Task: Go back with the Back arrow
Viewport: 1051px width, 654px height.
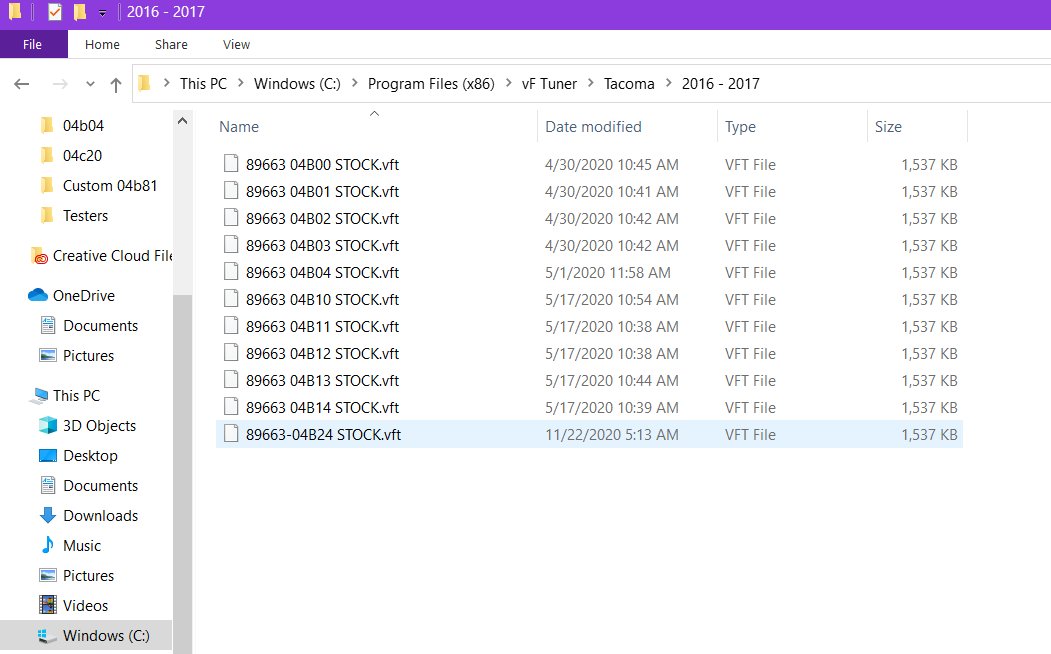Action: [21, 84]
